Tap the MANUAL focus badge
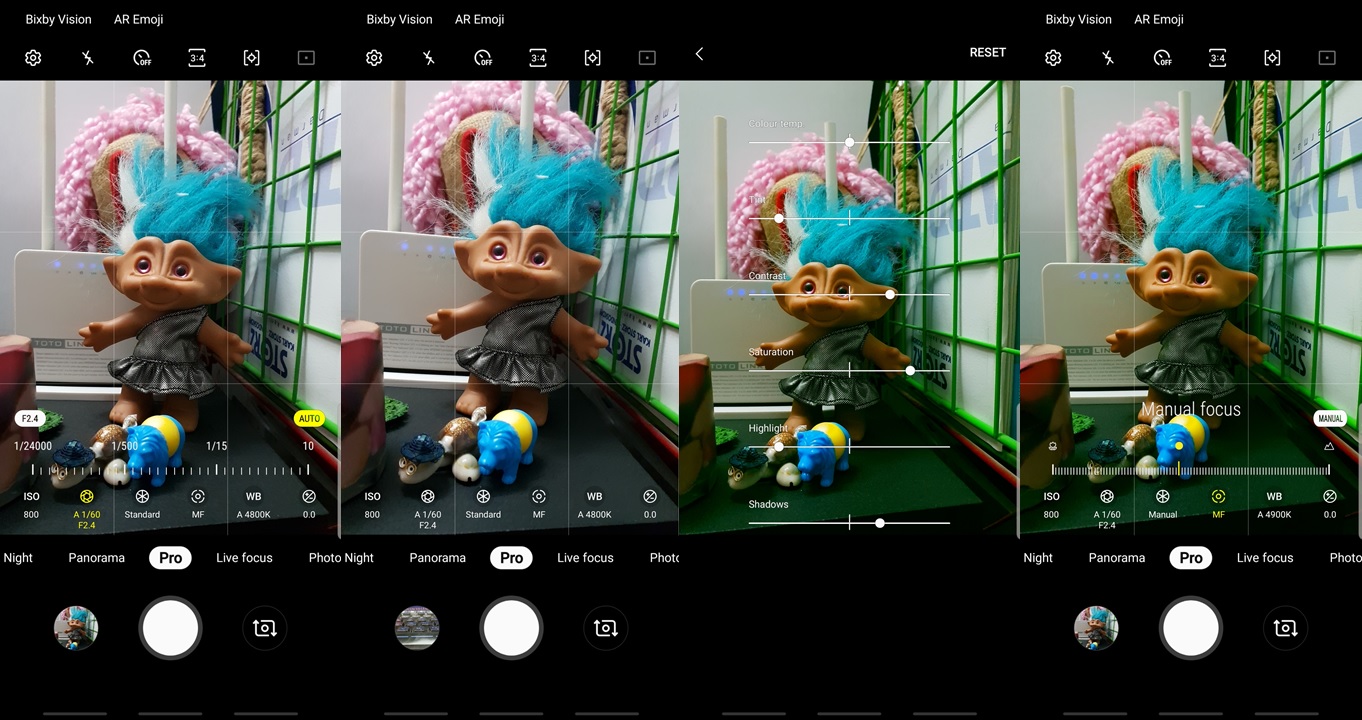The height and width of the screenshot is (720, 1362). tap(1330, 419)
